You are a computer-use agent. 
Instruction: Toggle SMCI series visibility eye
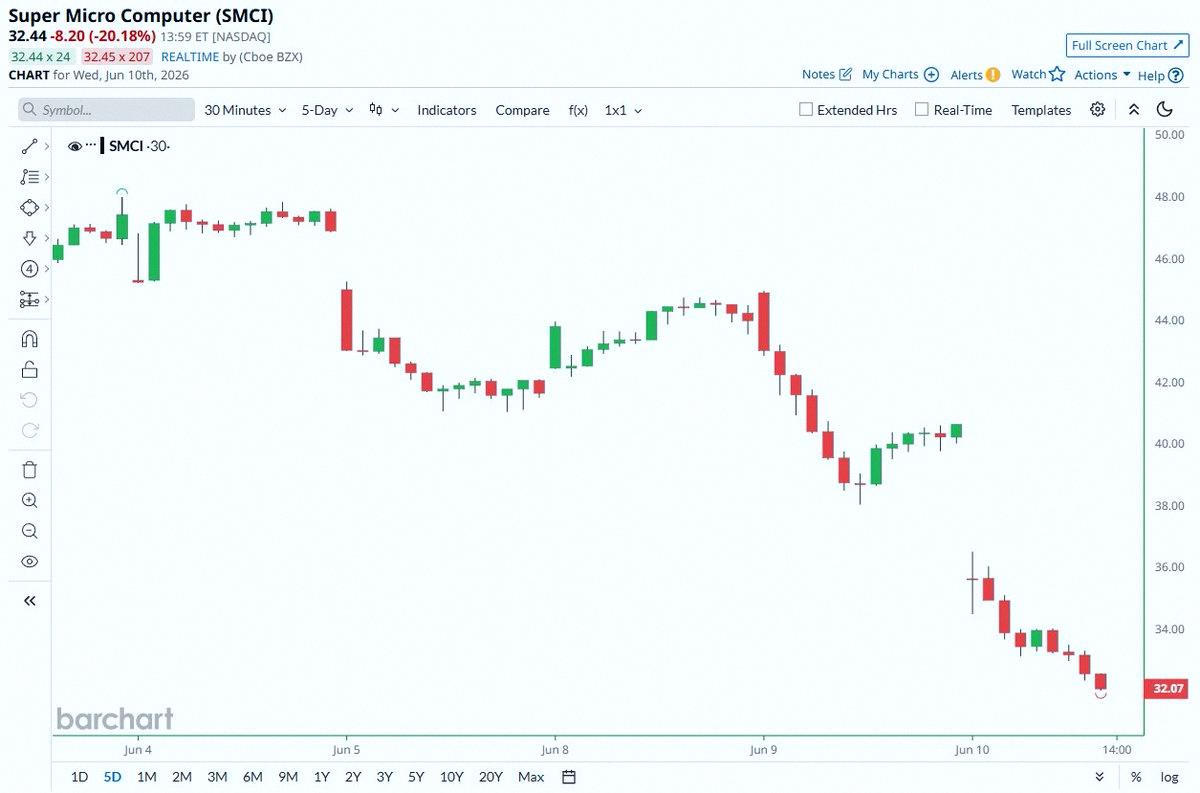coord(74,146)
